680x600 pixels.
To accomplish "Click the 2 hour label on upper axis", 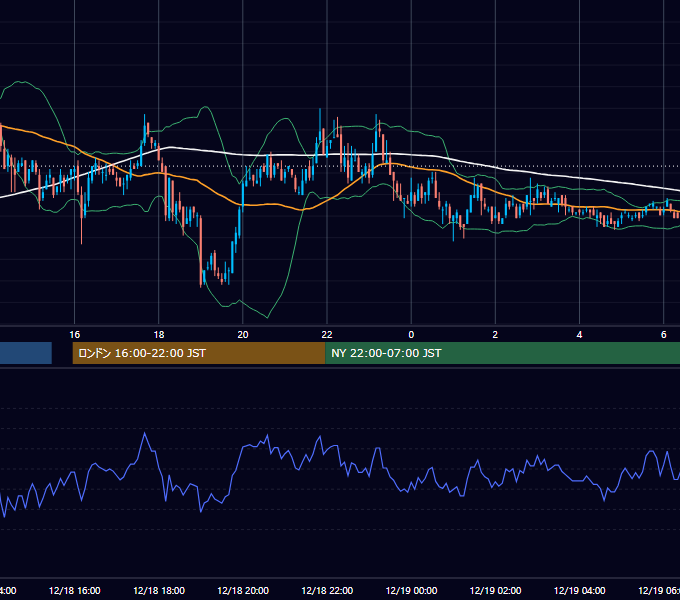I will [495, 334].
